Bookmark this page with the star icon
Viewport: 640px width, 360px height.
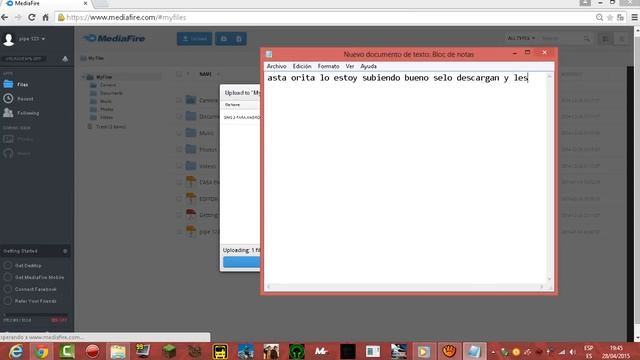click(x=610, y=18)
